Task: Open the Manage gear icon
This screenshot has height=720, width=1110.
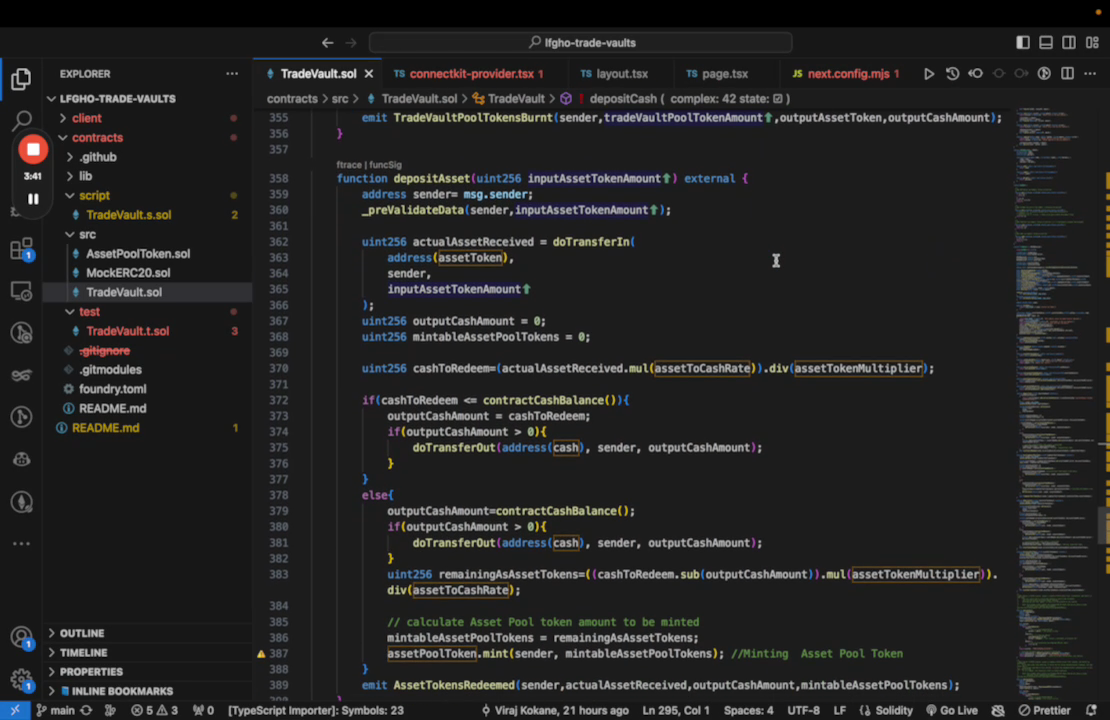Action: pos(21,680)
